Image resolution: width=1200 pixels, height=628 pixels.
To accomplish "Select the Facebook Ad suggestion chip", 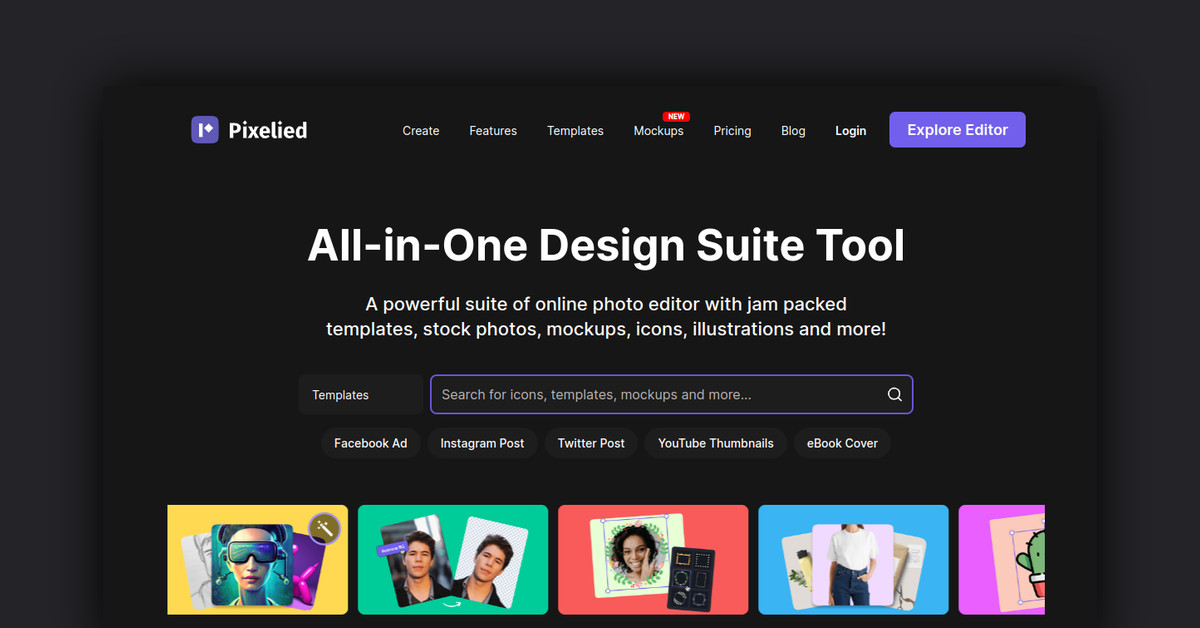I will [371, 443].
